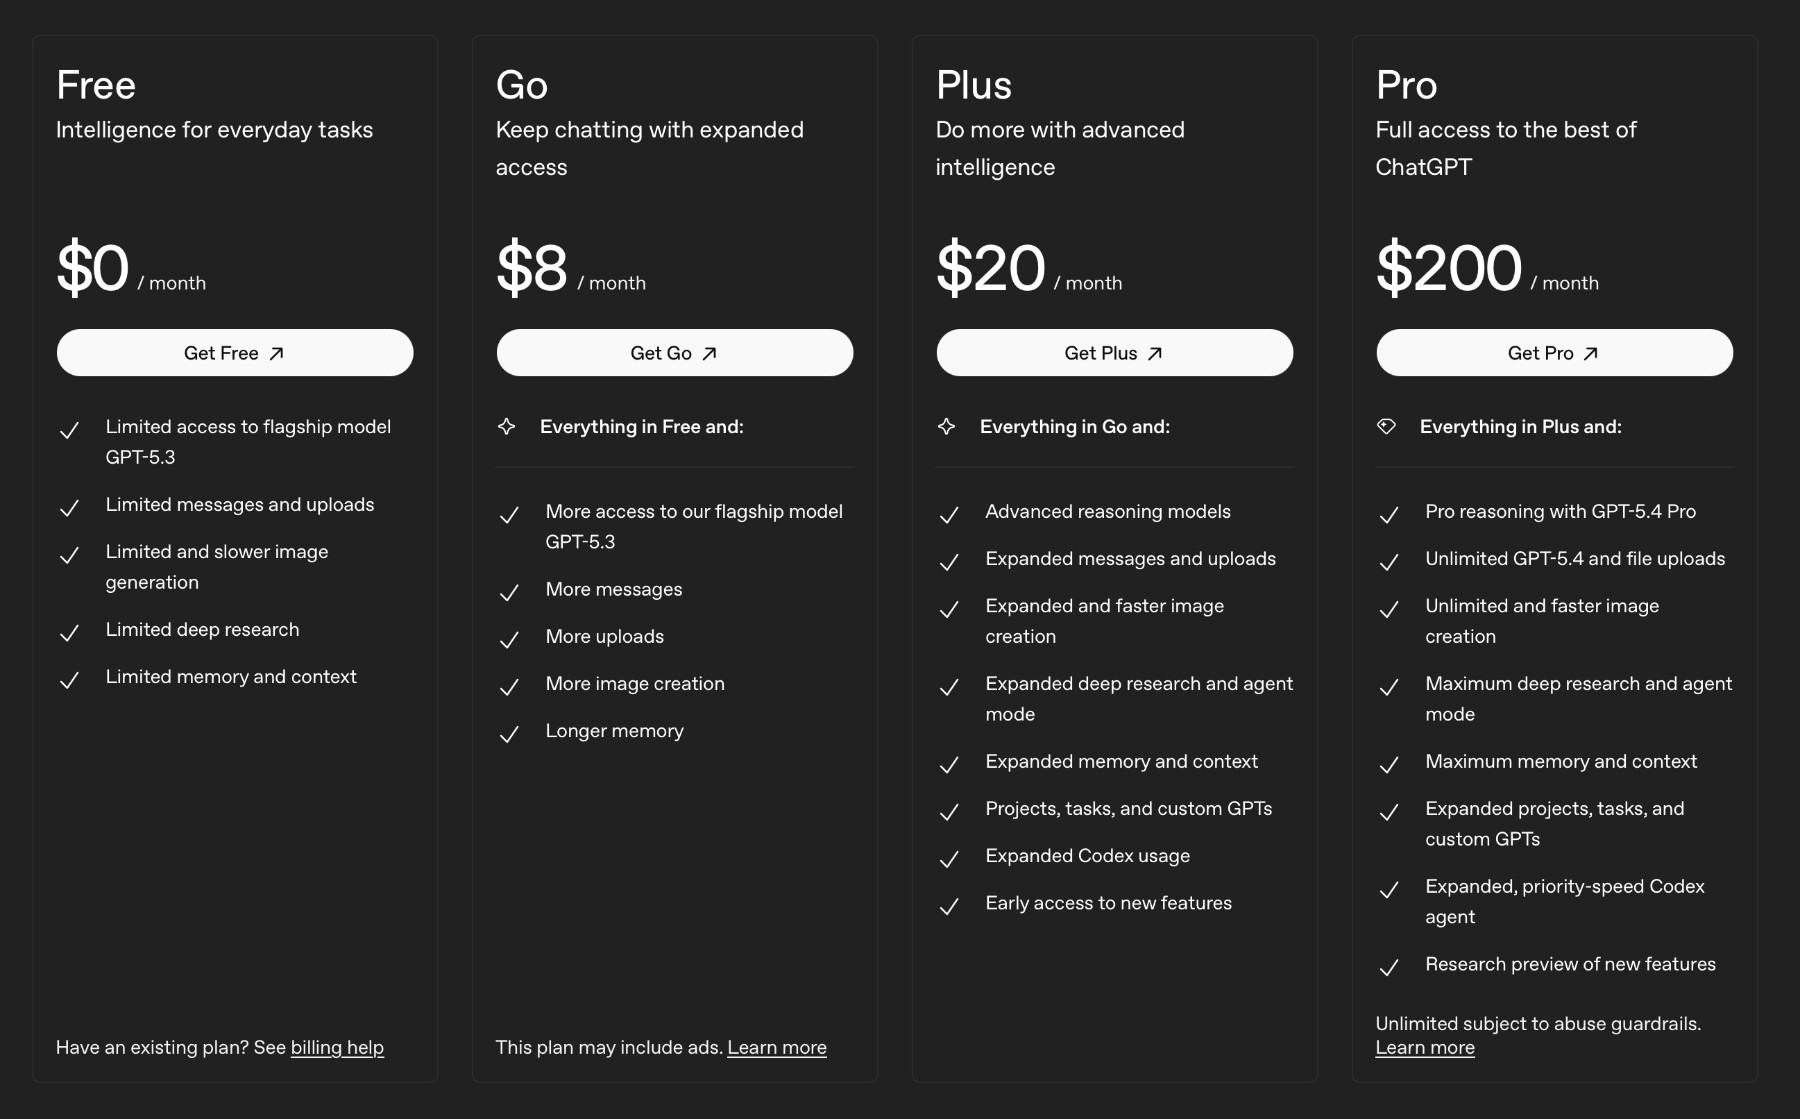
Task: Open Learn more about ads in Go plan
Action: pyautogui.click(x=777, y=1047)
